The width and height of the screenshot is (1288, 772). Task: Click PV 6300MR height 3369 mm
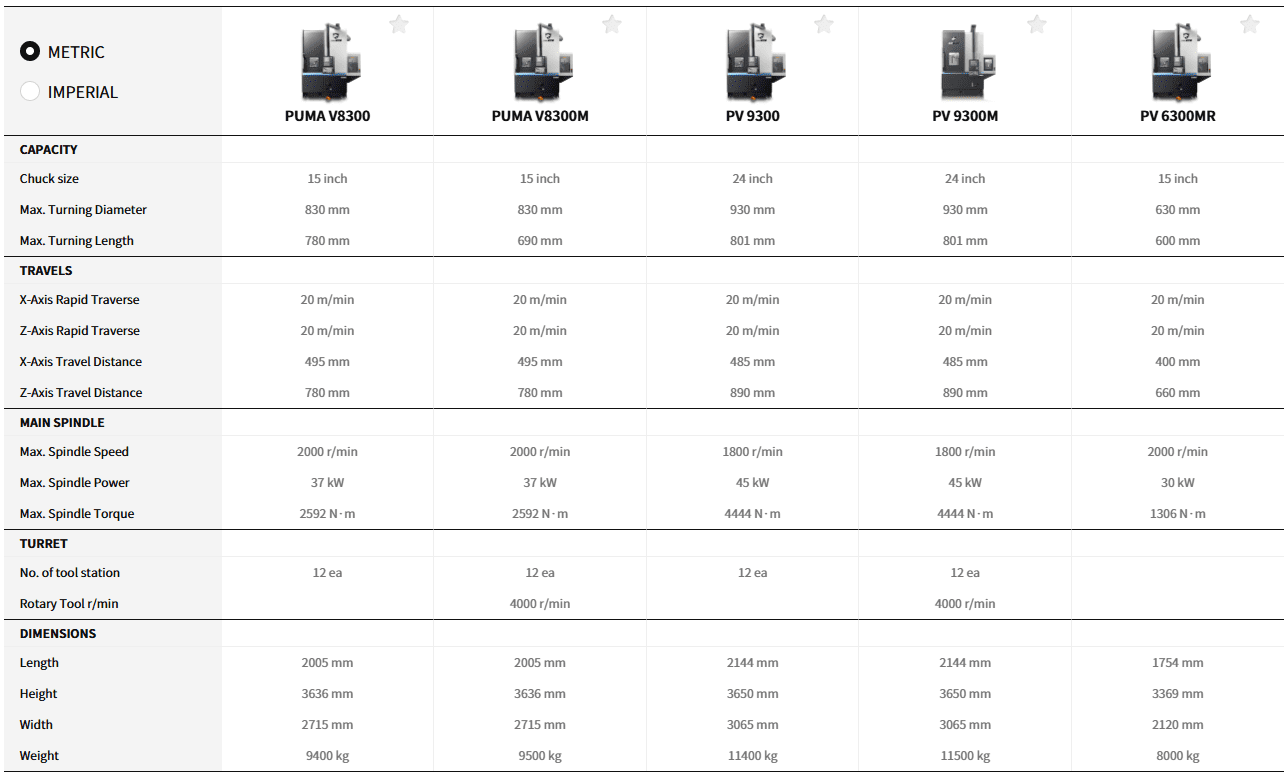click(1178, 694)
